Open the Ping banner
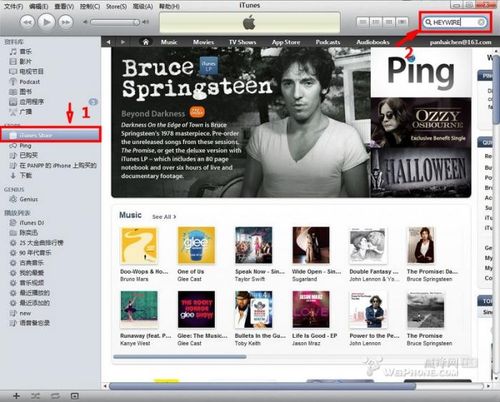The image size is (500, 402). tap(421, 72)
